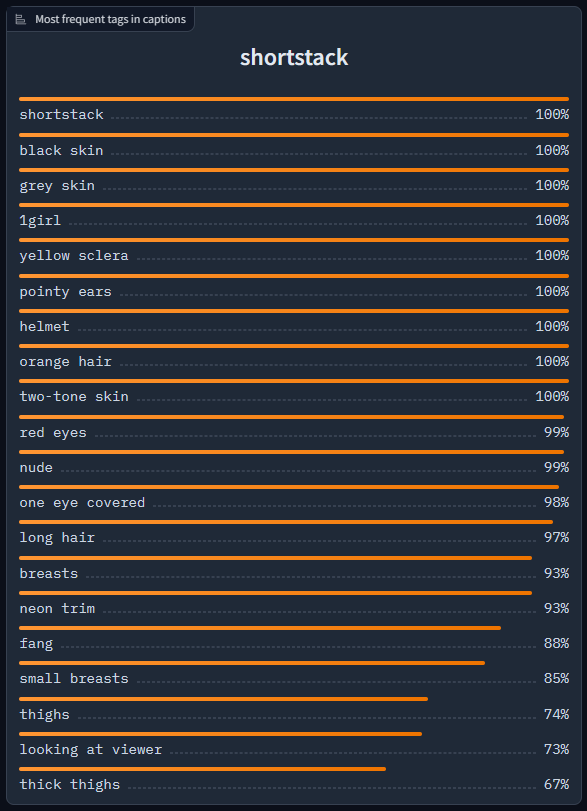This screenshot has width=587, height=811.
Task: Select the 'Most frequent tags in captions' tab label
Action: (110, 19)
